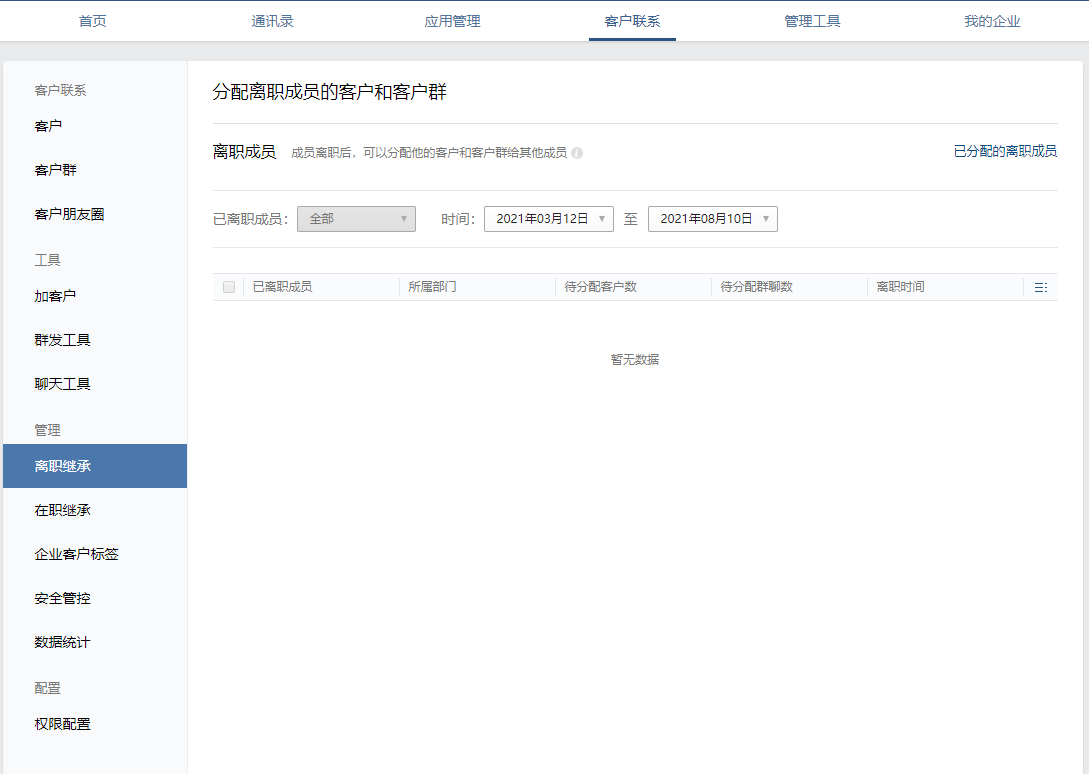Open the column settings icon in table header
The height and width of the screenshot is (774, 1089).
tap(1040, 287)
